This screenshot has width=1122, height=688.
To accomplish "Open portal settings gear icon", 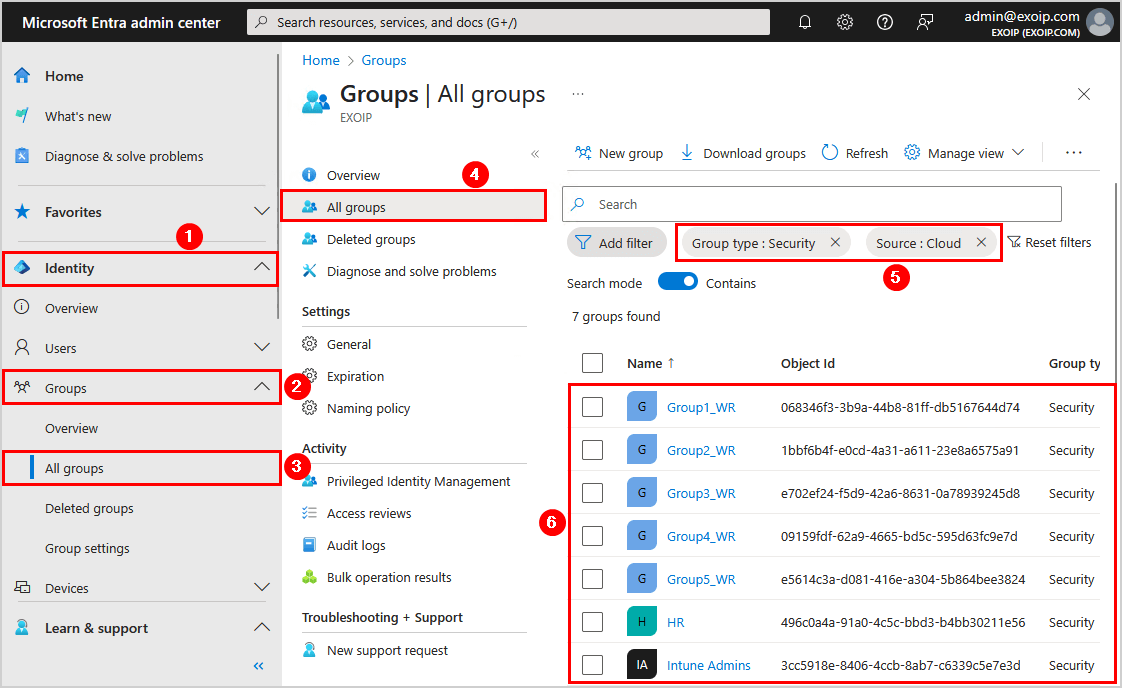I will pyautogui.click(x=845, y=22).
